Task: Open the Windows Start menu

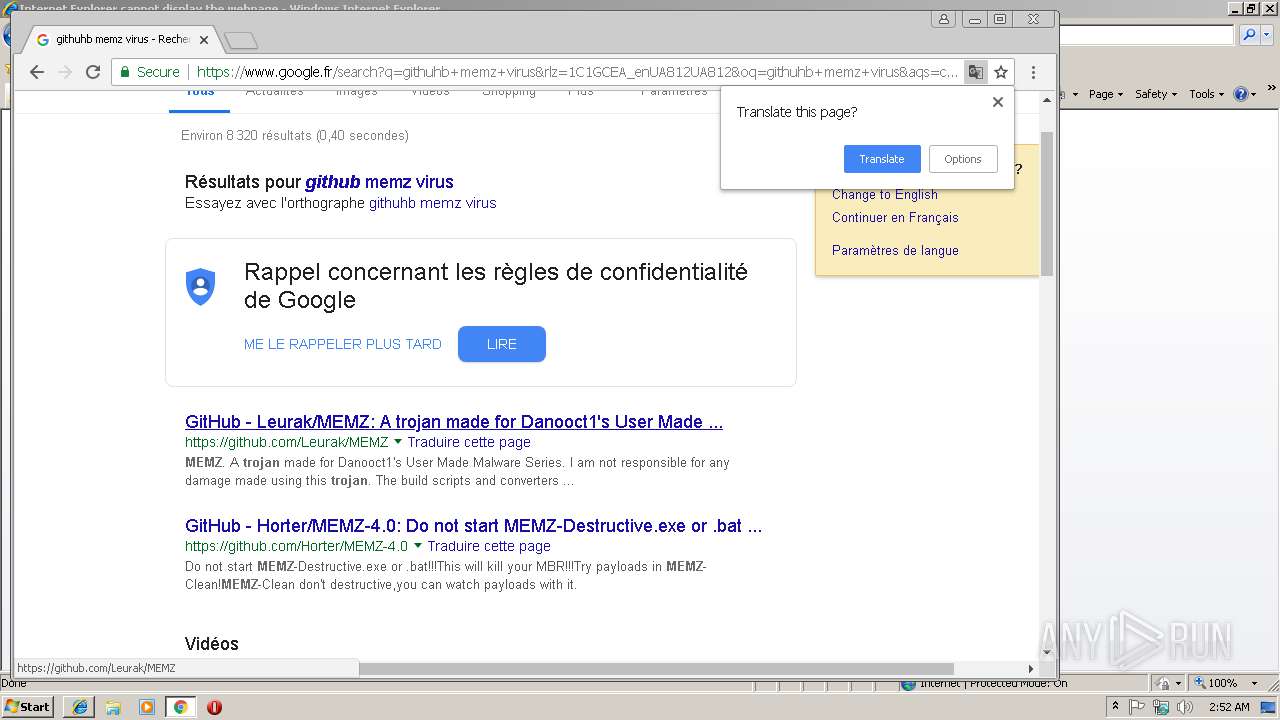Action: pyautogui.click(x=28, y=706)
